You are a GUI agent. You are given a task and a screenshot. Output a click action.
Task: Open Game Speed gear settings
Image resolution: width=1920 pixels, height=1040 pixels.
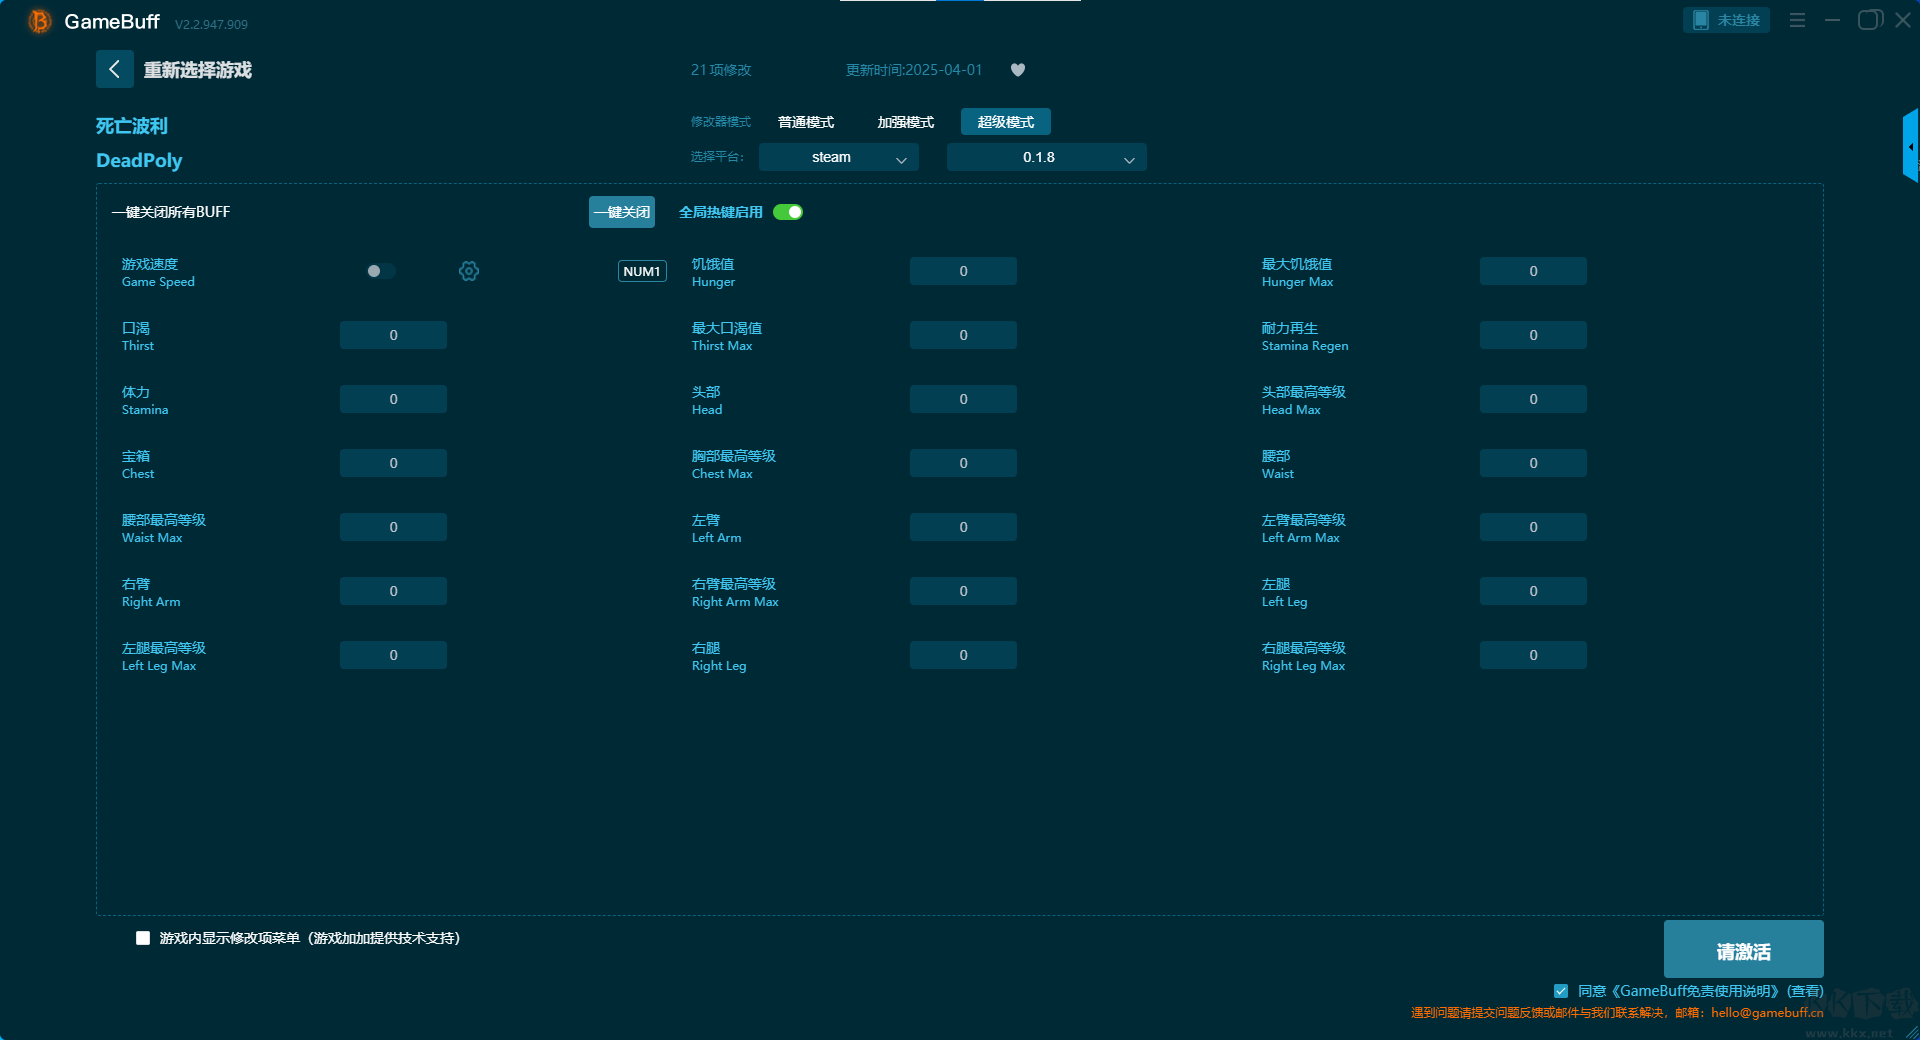[469, 271]
